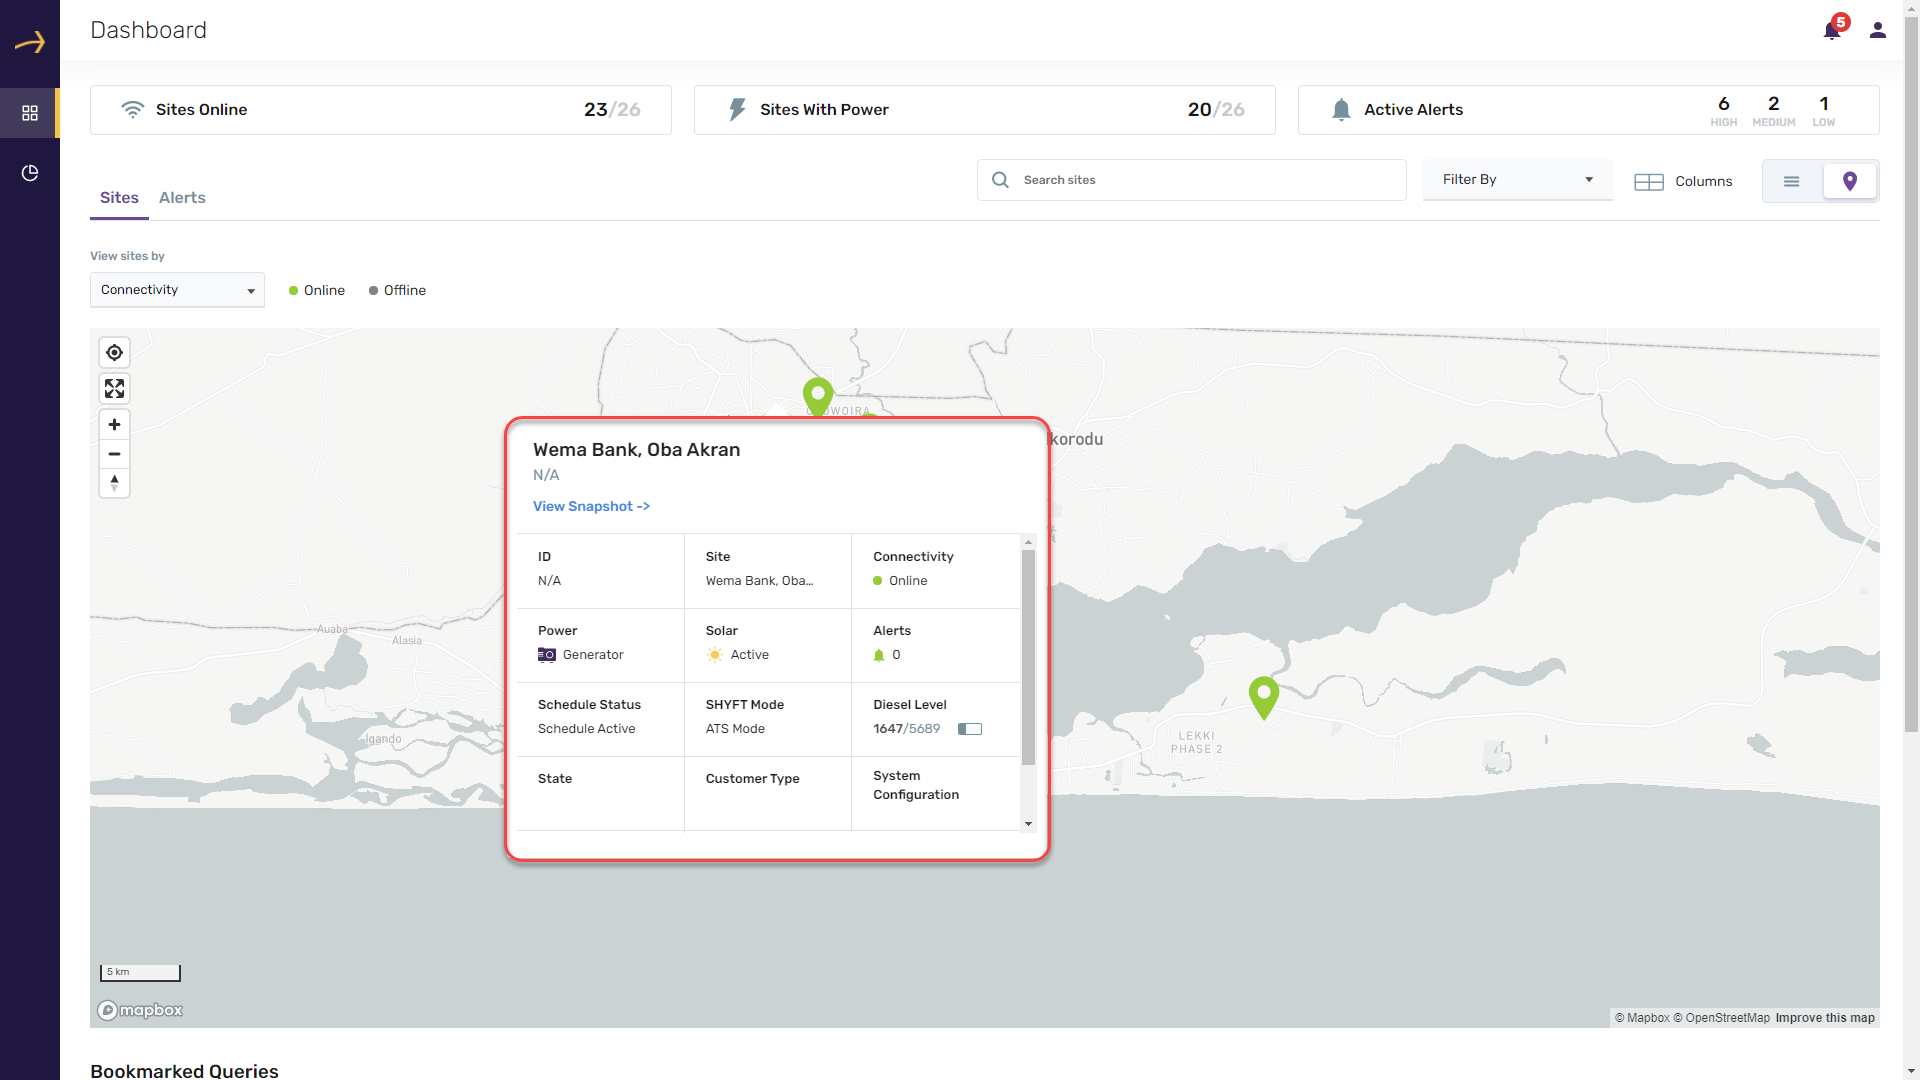Viewport: 1920px width, 1080px height.
Task: Switch to list view
Action: (1791, 181)
